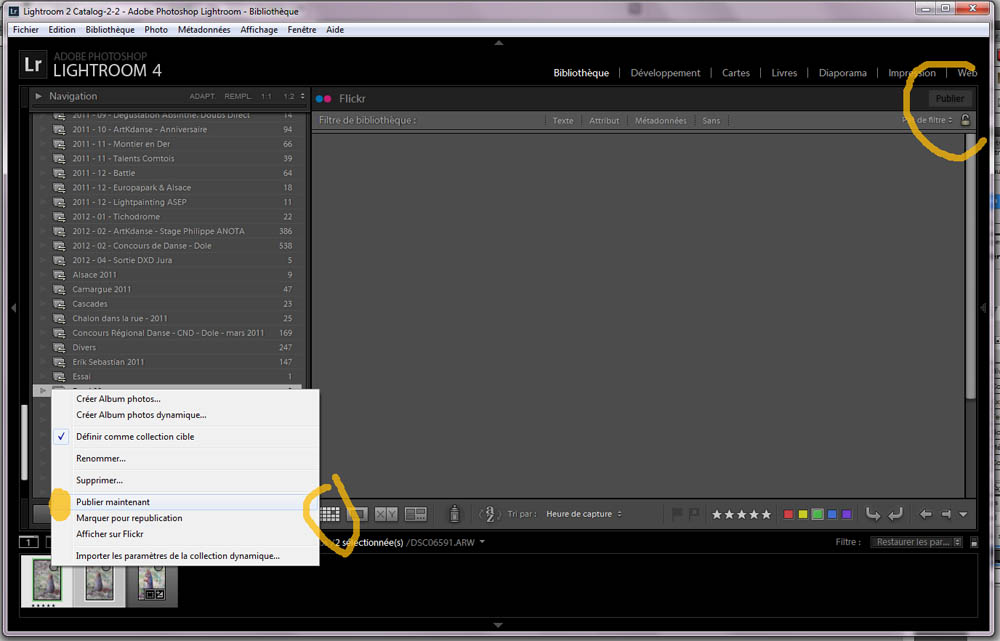Click collection icon beside 2012 - 01 - Tichodrome
Screen dimensions: 1000x641
point(59,217)
